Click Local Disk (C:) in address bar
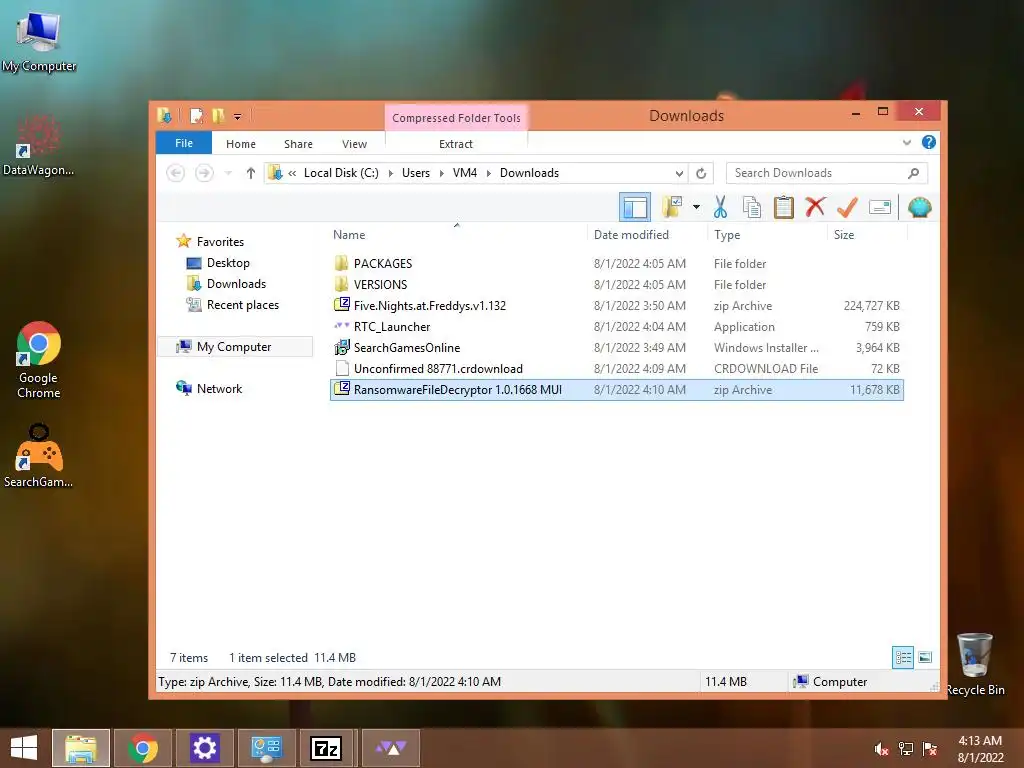 341,173
